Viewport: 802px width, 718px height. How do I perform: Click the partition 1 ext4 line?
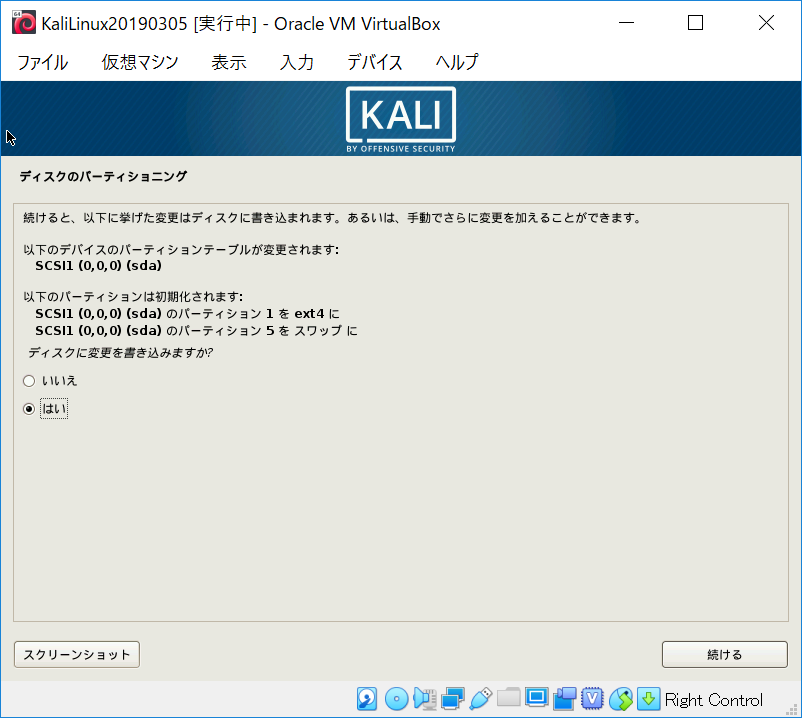coord(187,313)
